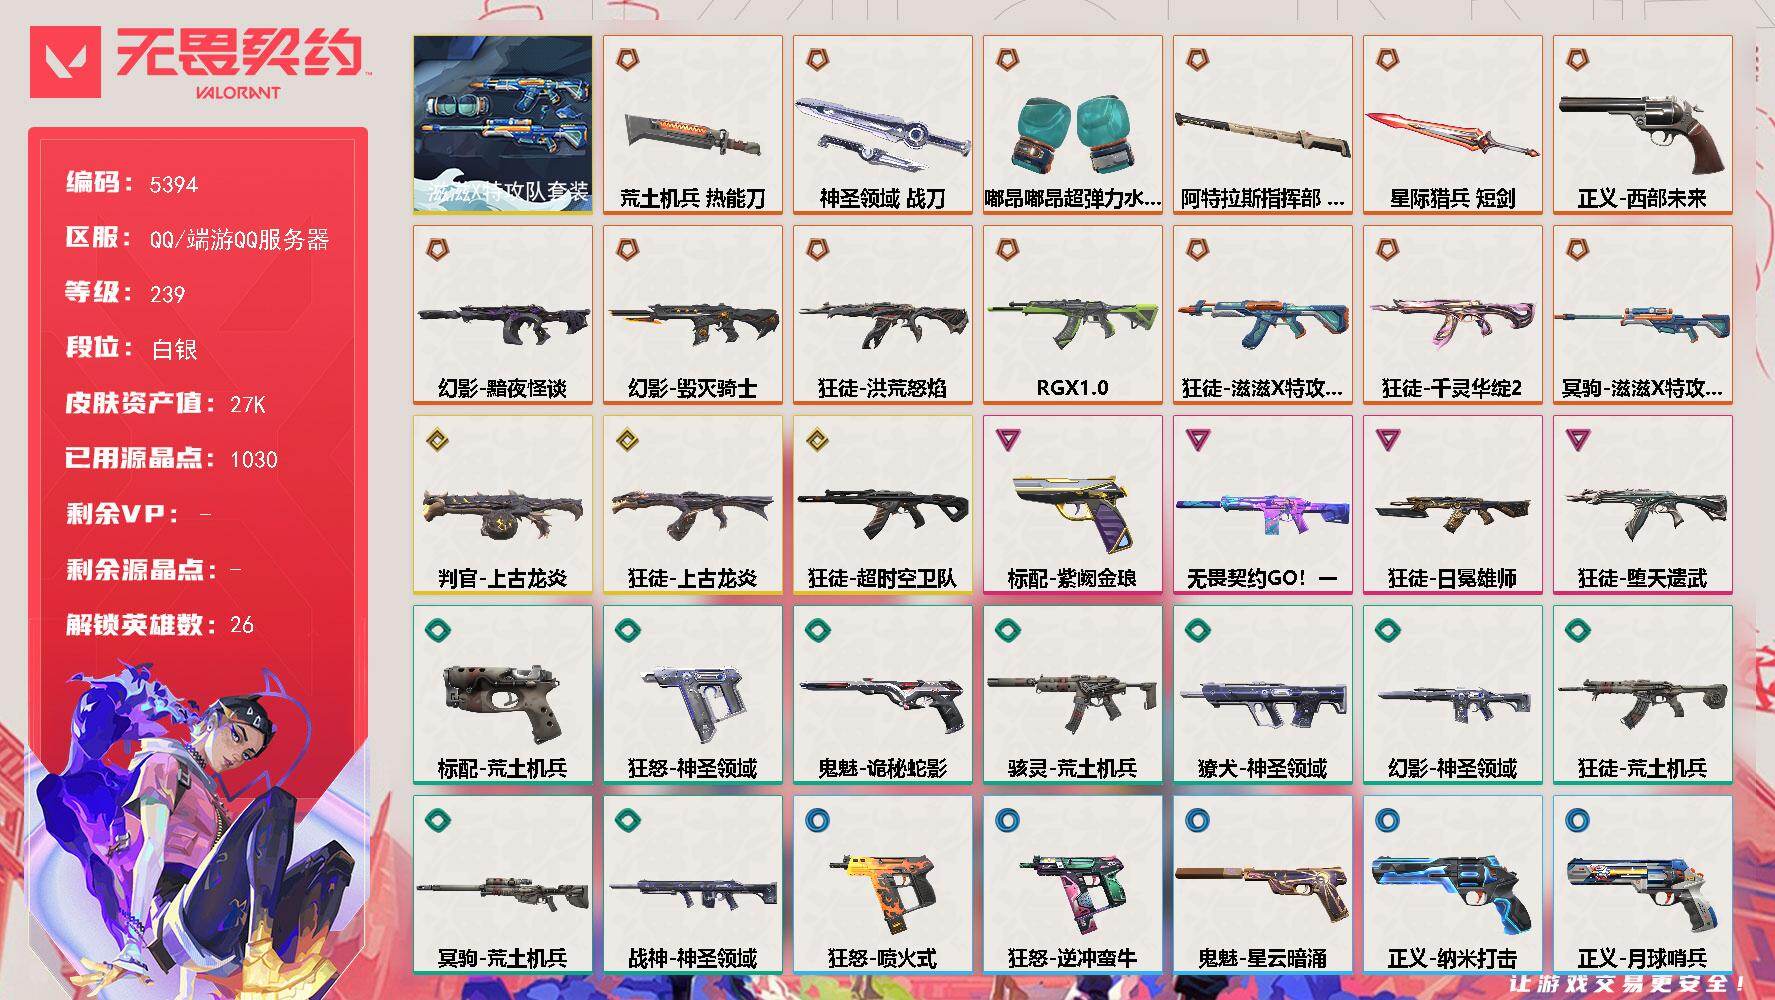Click the pink triangle tier icon on 狂徒-日冕雄师
Viewport: 1775px width, 1000px height.
coord(1388,439)
